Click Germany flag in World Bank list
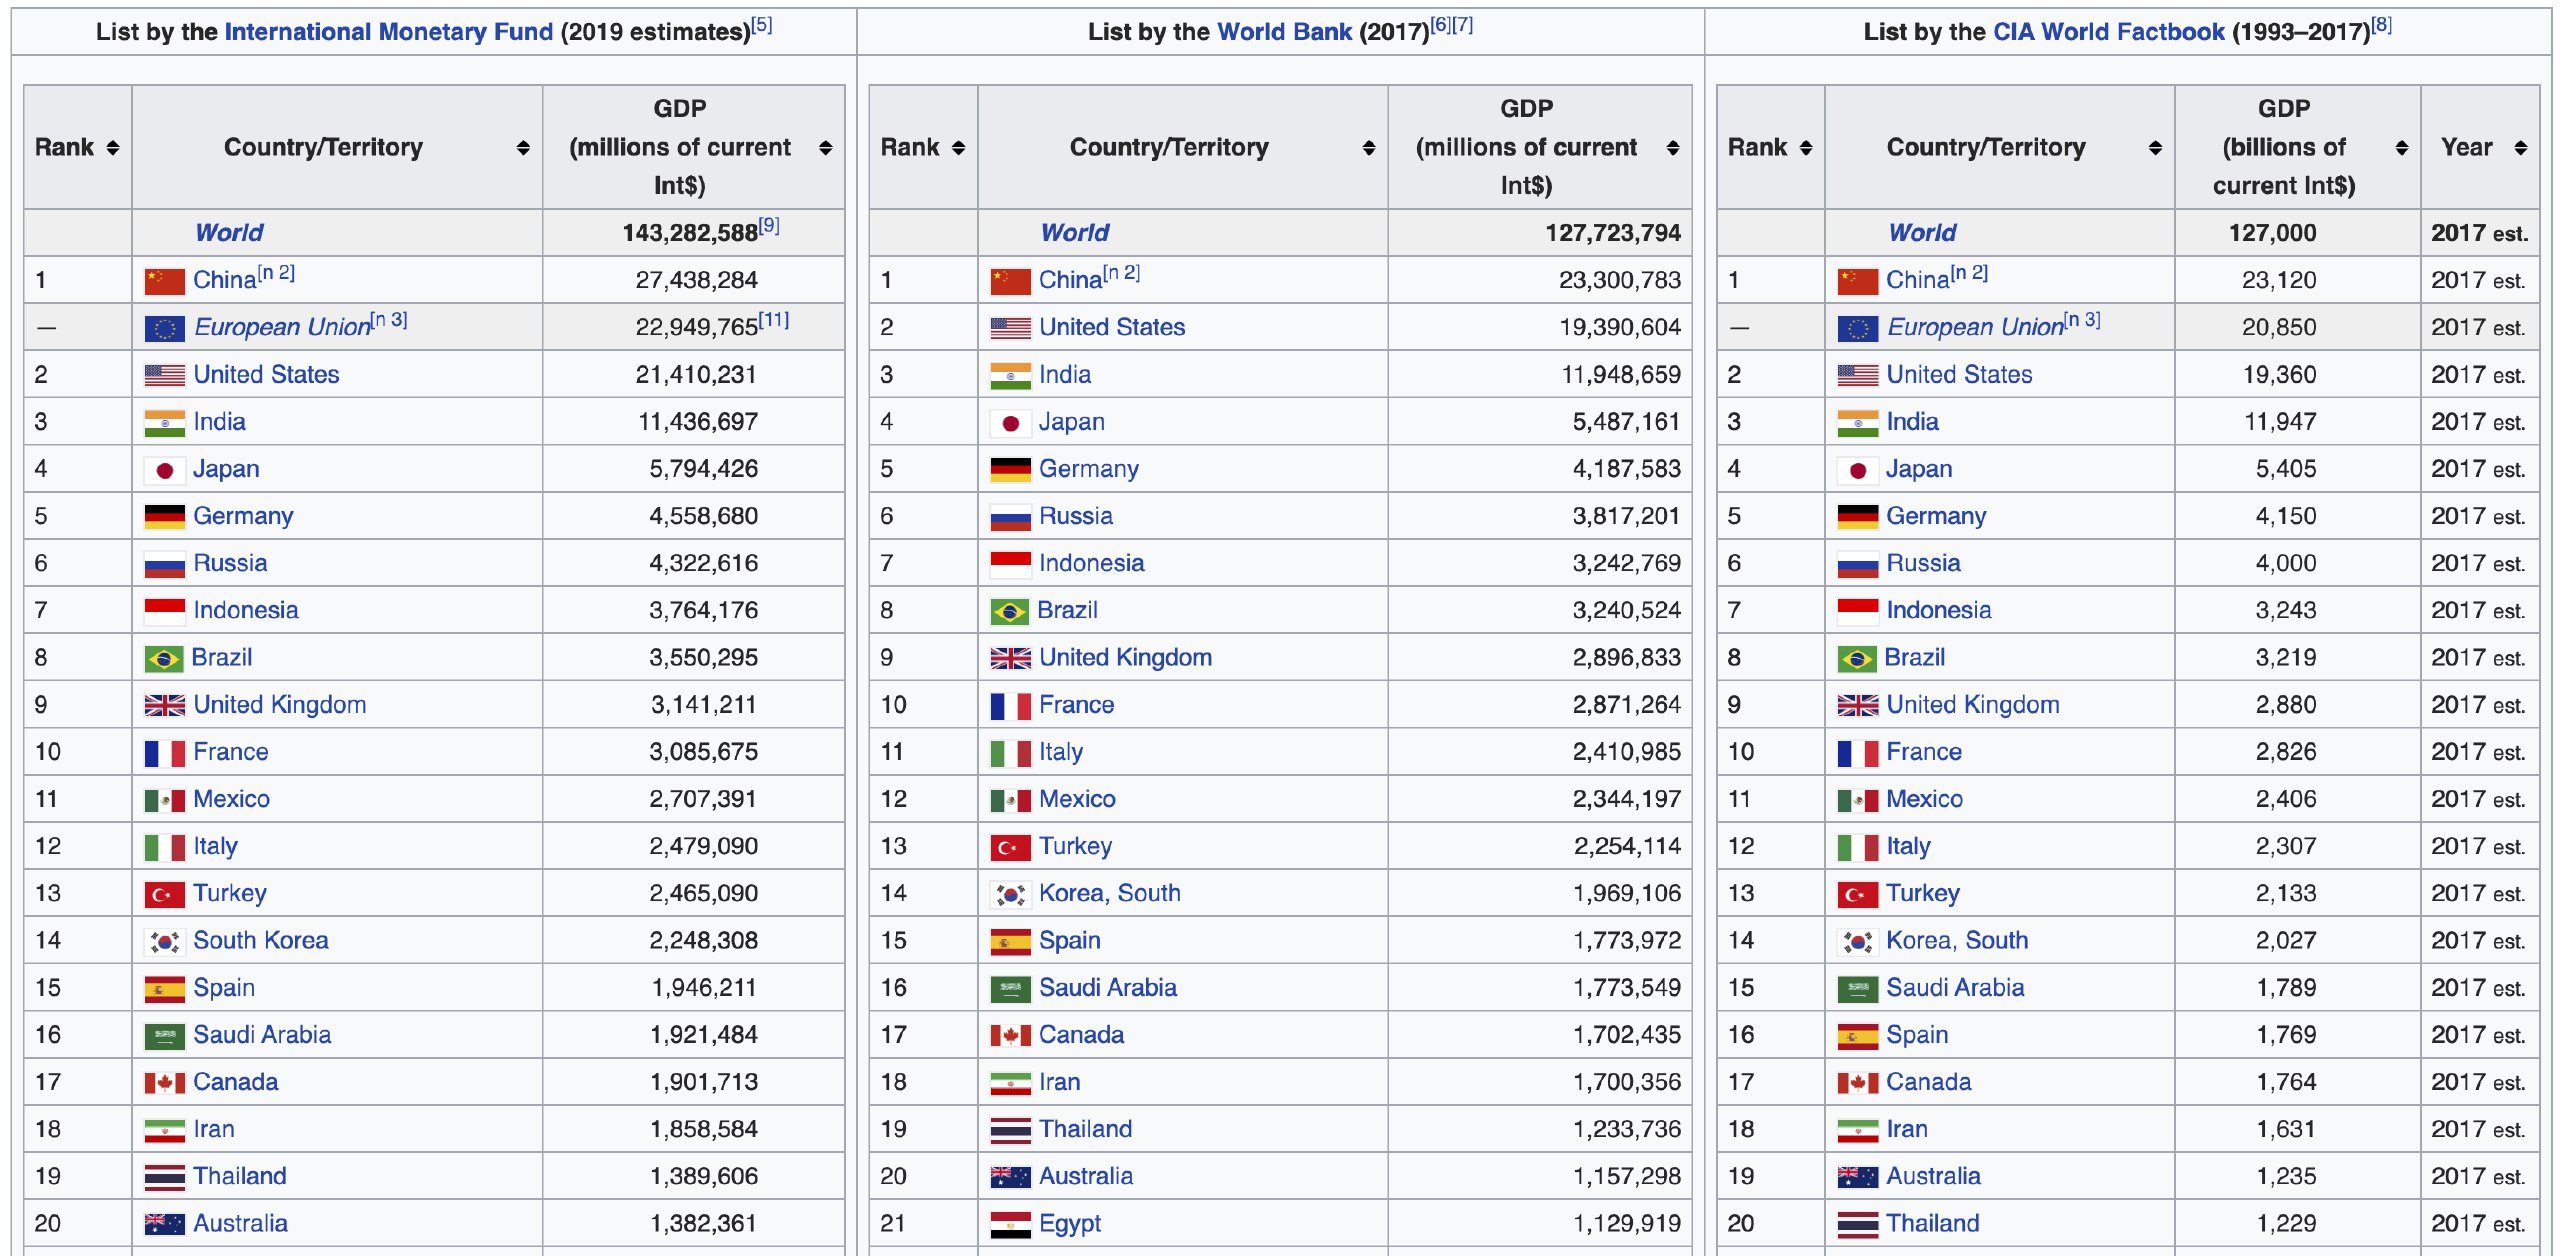 tap(1010, 470)
